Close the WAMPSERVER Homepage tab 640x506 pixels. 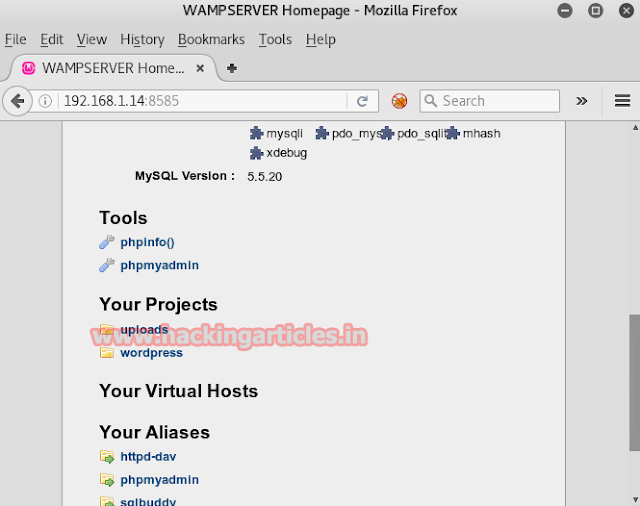point(200,68)
